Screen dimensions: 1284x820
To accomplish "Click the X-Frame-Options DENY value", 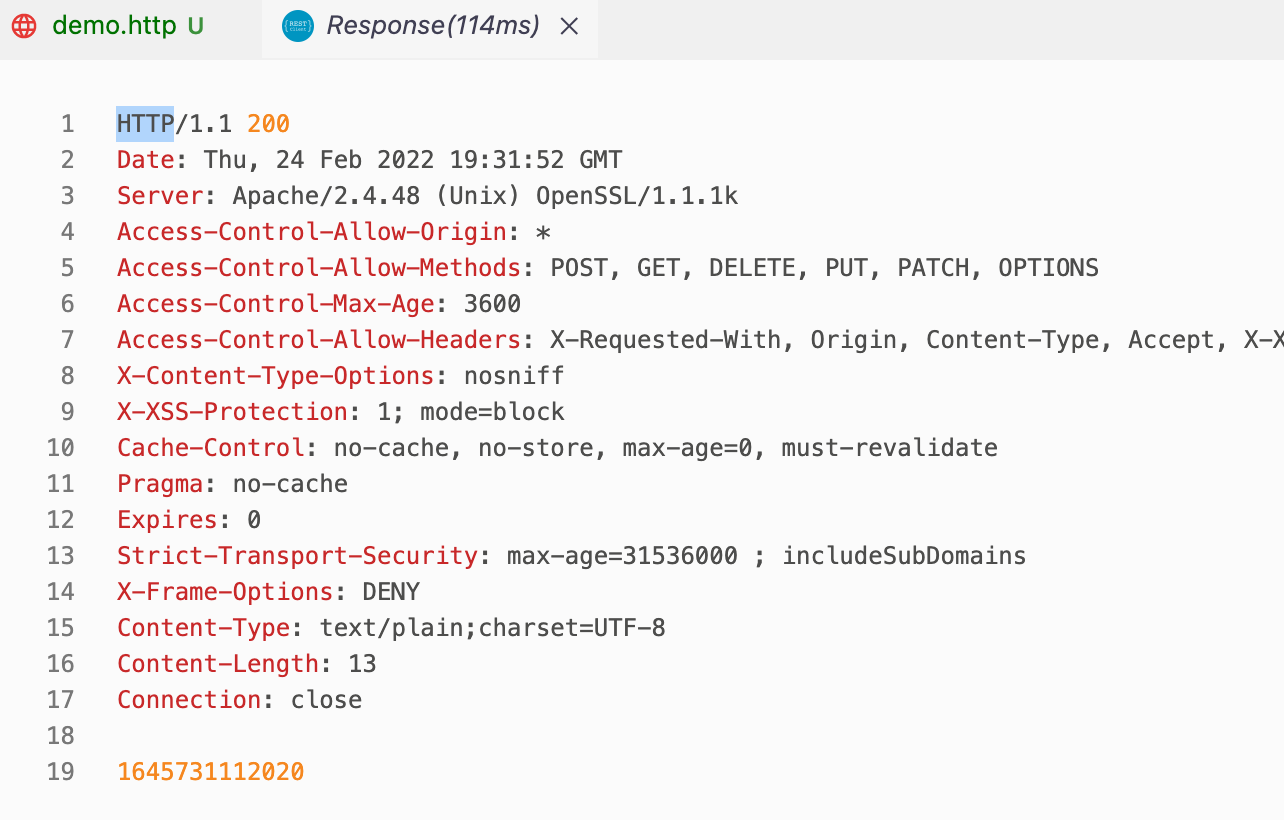I will 391,591.
